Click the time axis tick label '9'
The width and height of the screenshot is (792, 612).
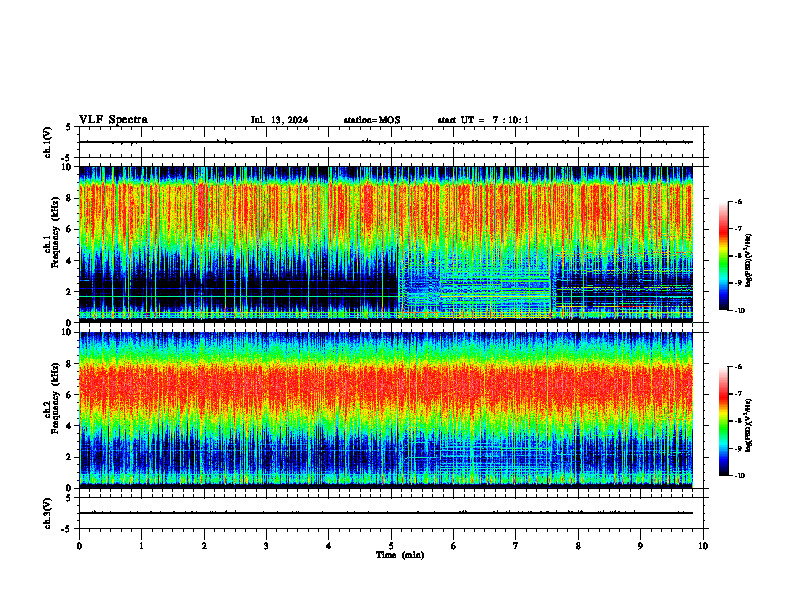[x=640, y=546]
